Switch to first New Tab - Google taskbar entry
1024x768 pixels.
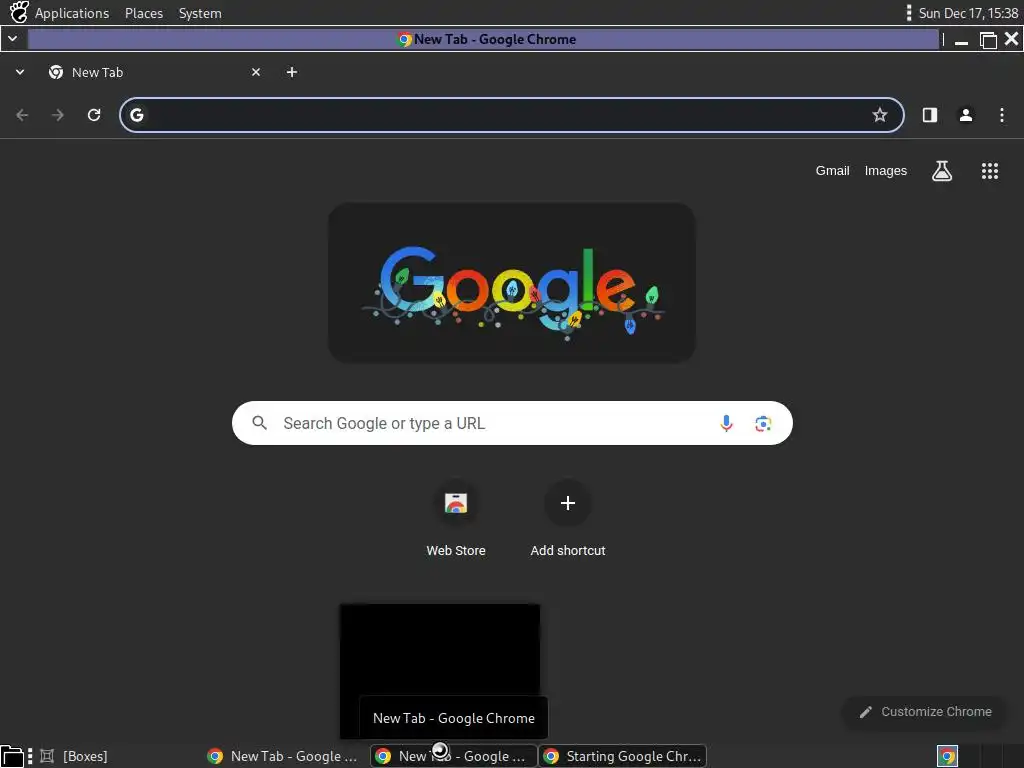click(x=283, y=756)
